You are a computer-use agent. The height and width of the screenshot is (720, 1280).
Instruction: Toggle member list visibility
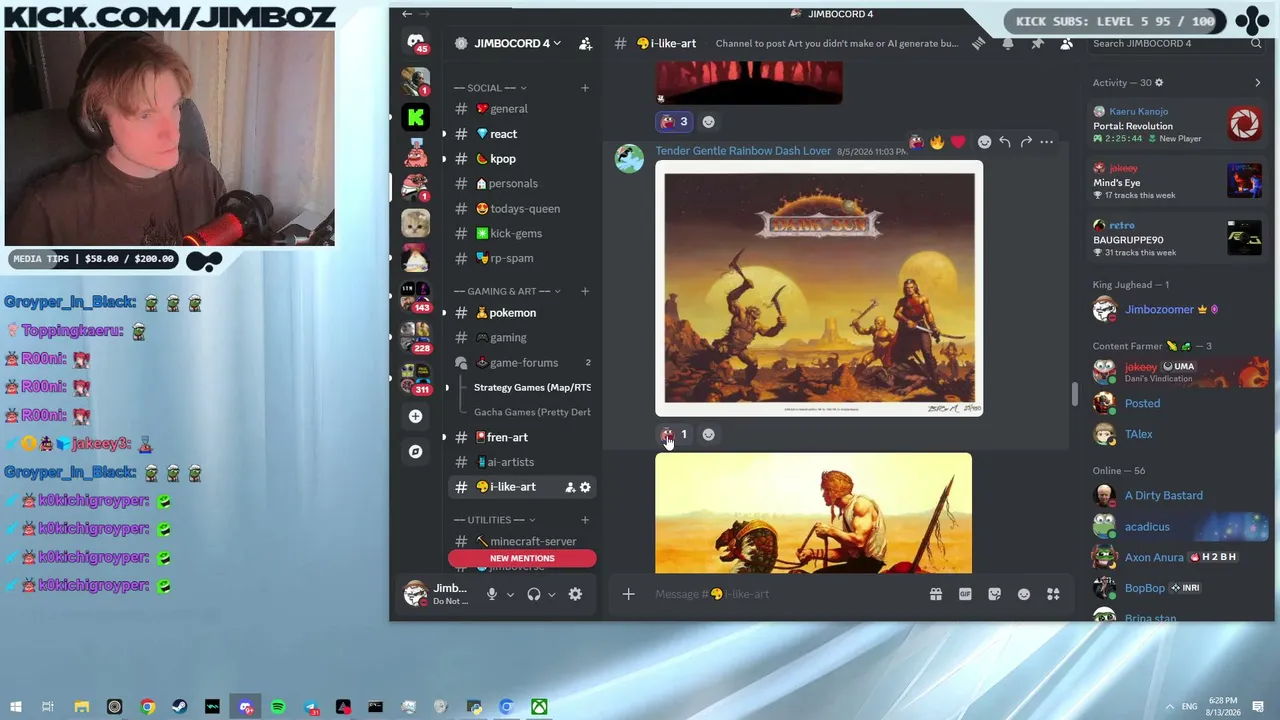[1066, 43]
